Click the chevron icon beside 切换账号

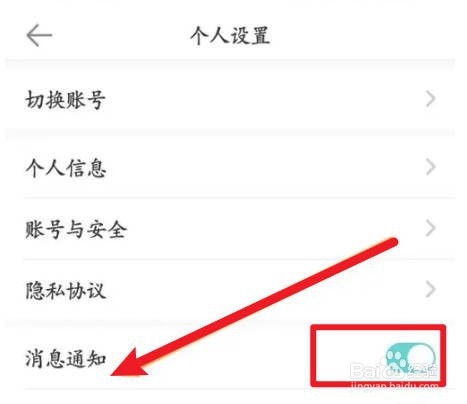pos(431,99)
